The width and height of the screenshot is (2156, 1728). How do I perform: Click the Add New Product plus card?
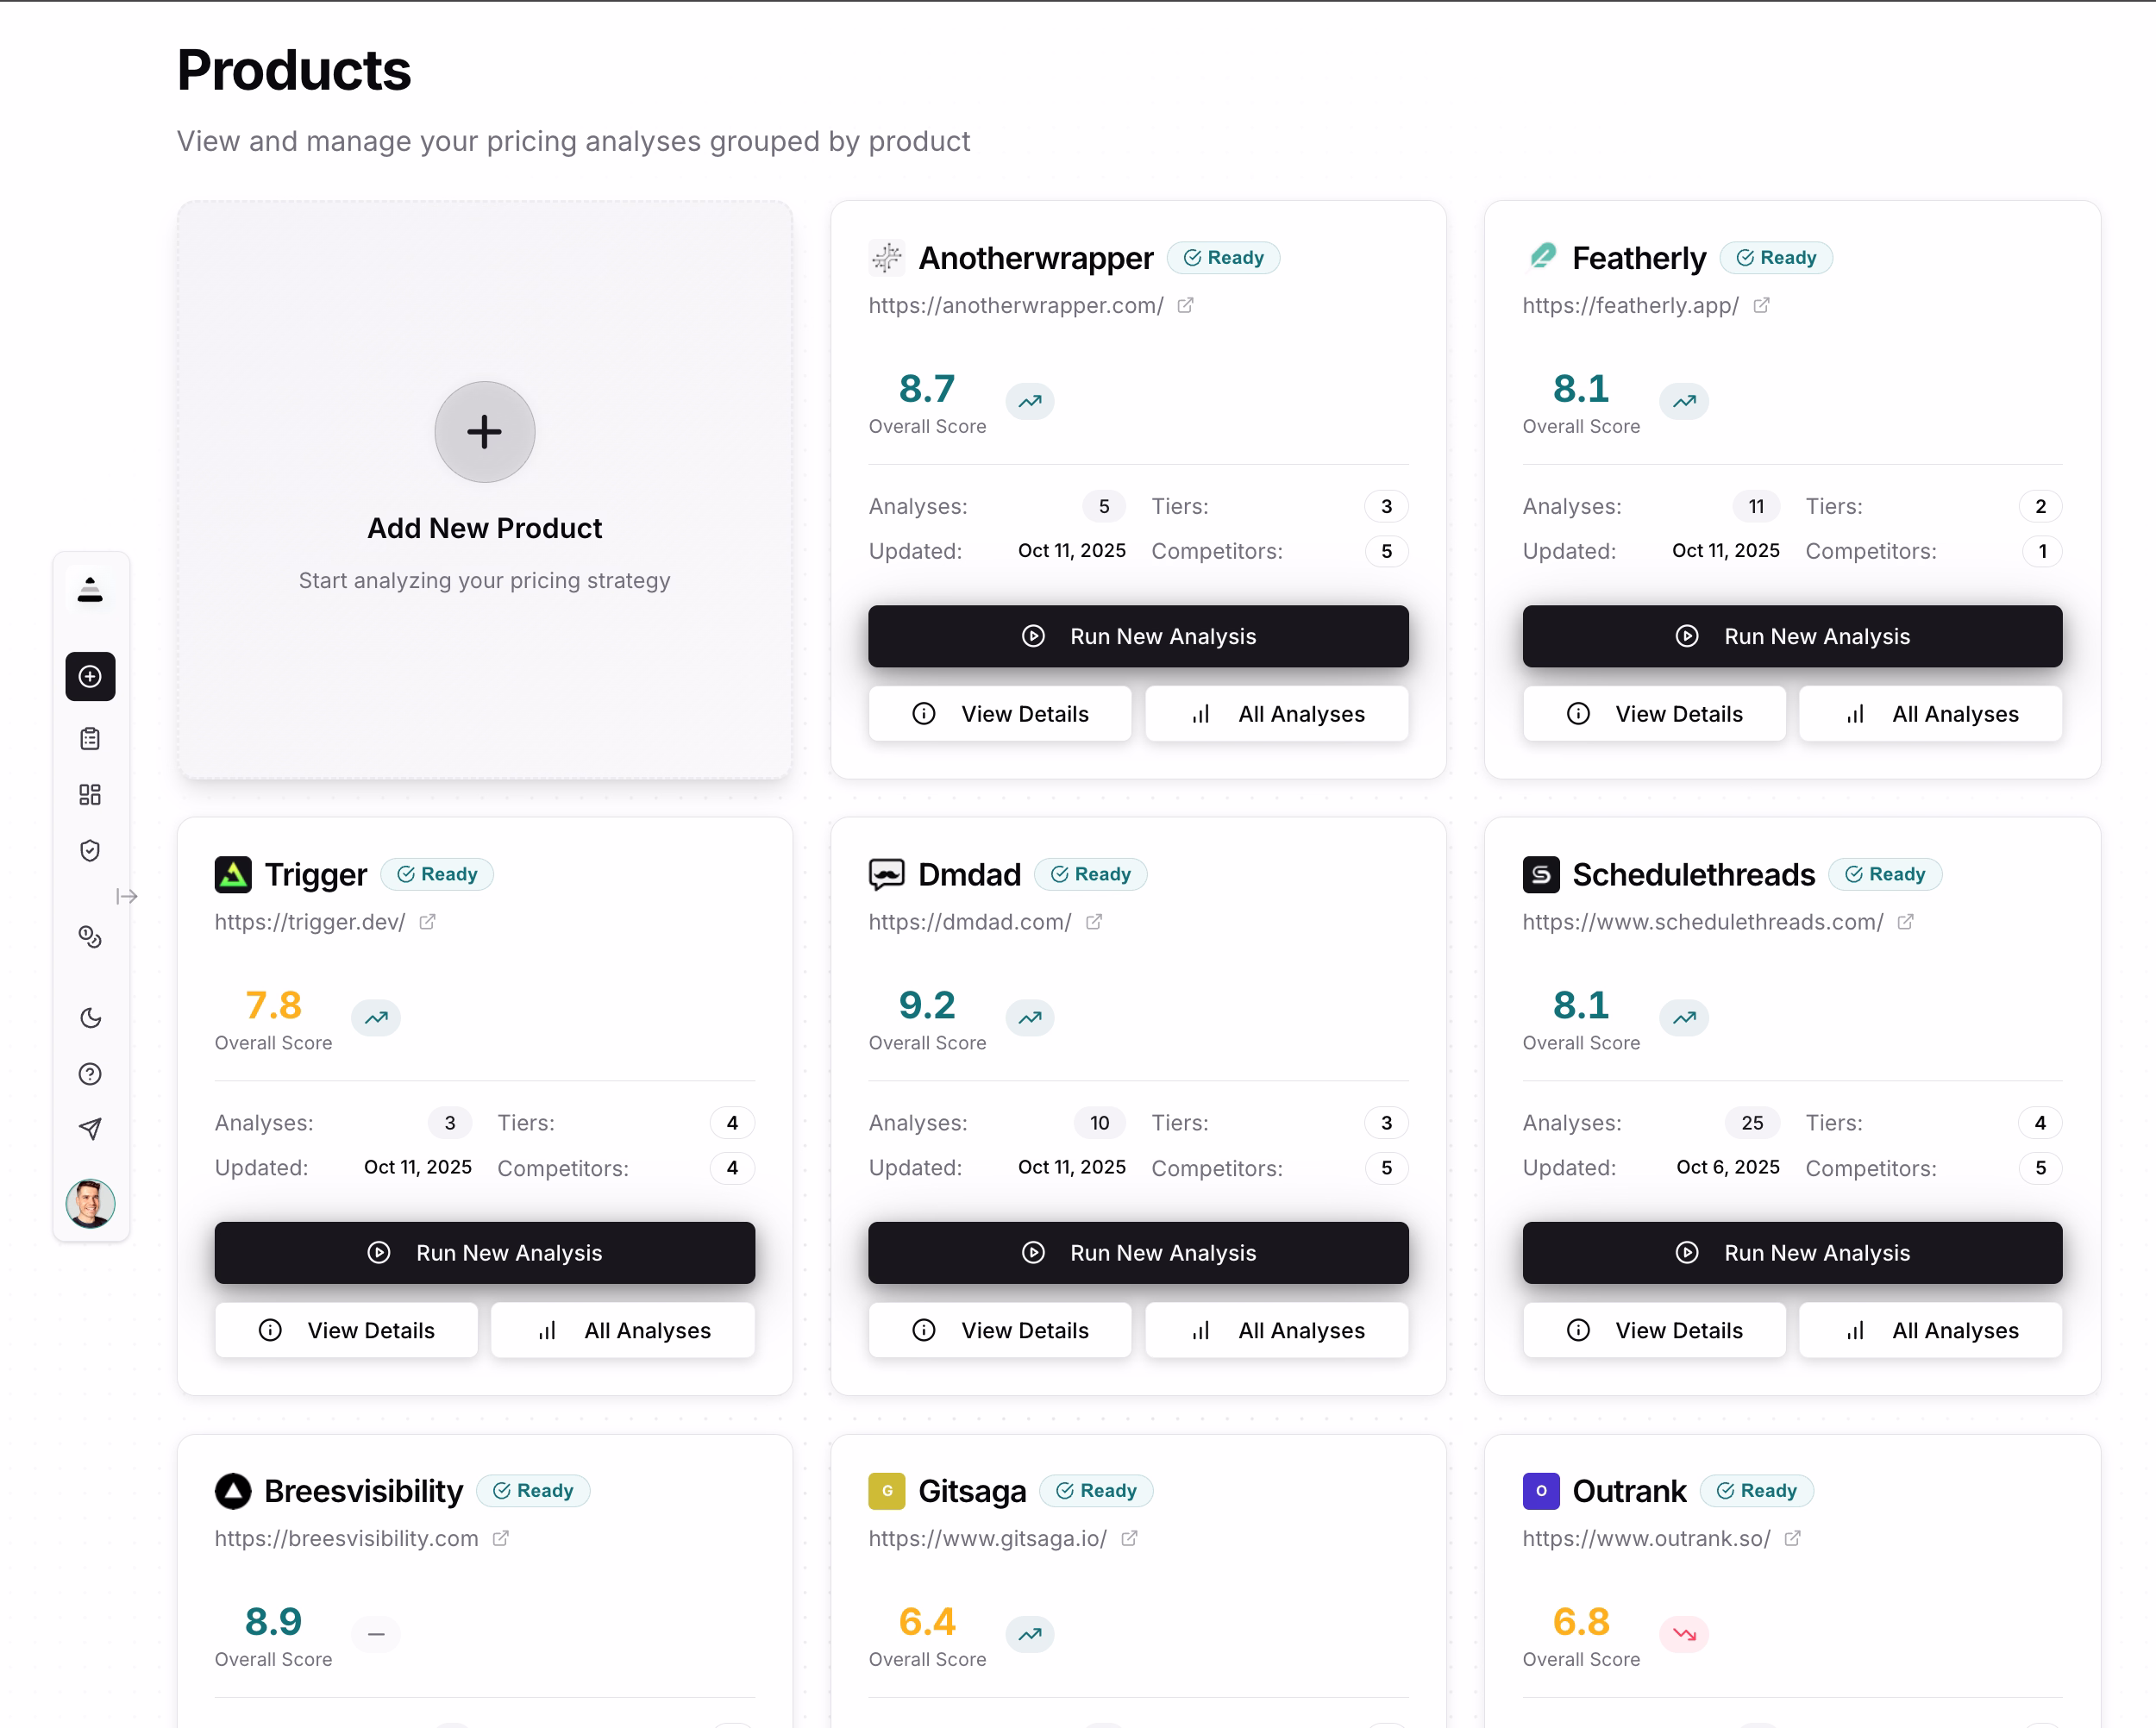click(484, 432)
